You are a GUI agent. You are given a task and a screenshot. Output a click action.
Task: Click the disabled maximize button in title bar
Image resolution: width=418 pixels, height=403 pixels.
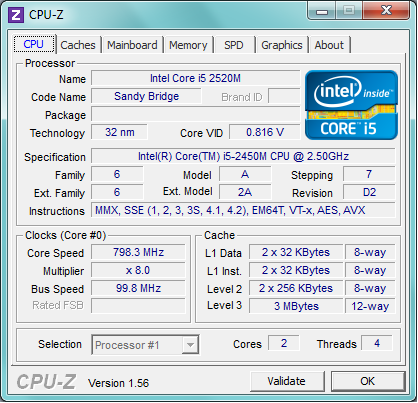tap(349, 11)
